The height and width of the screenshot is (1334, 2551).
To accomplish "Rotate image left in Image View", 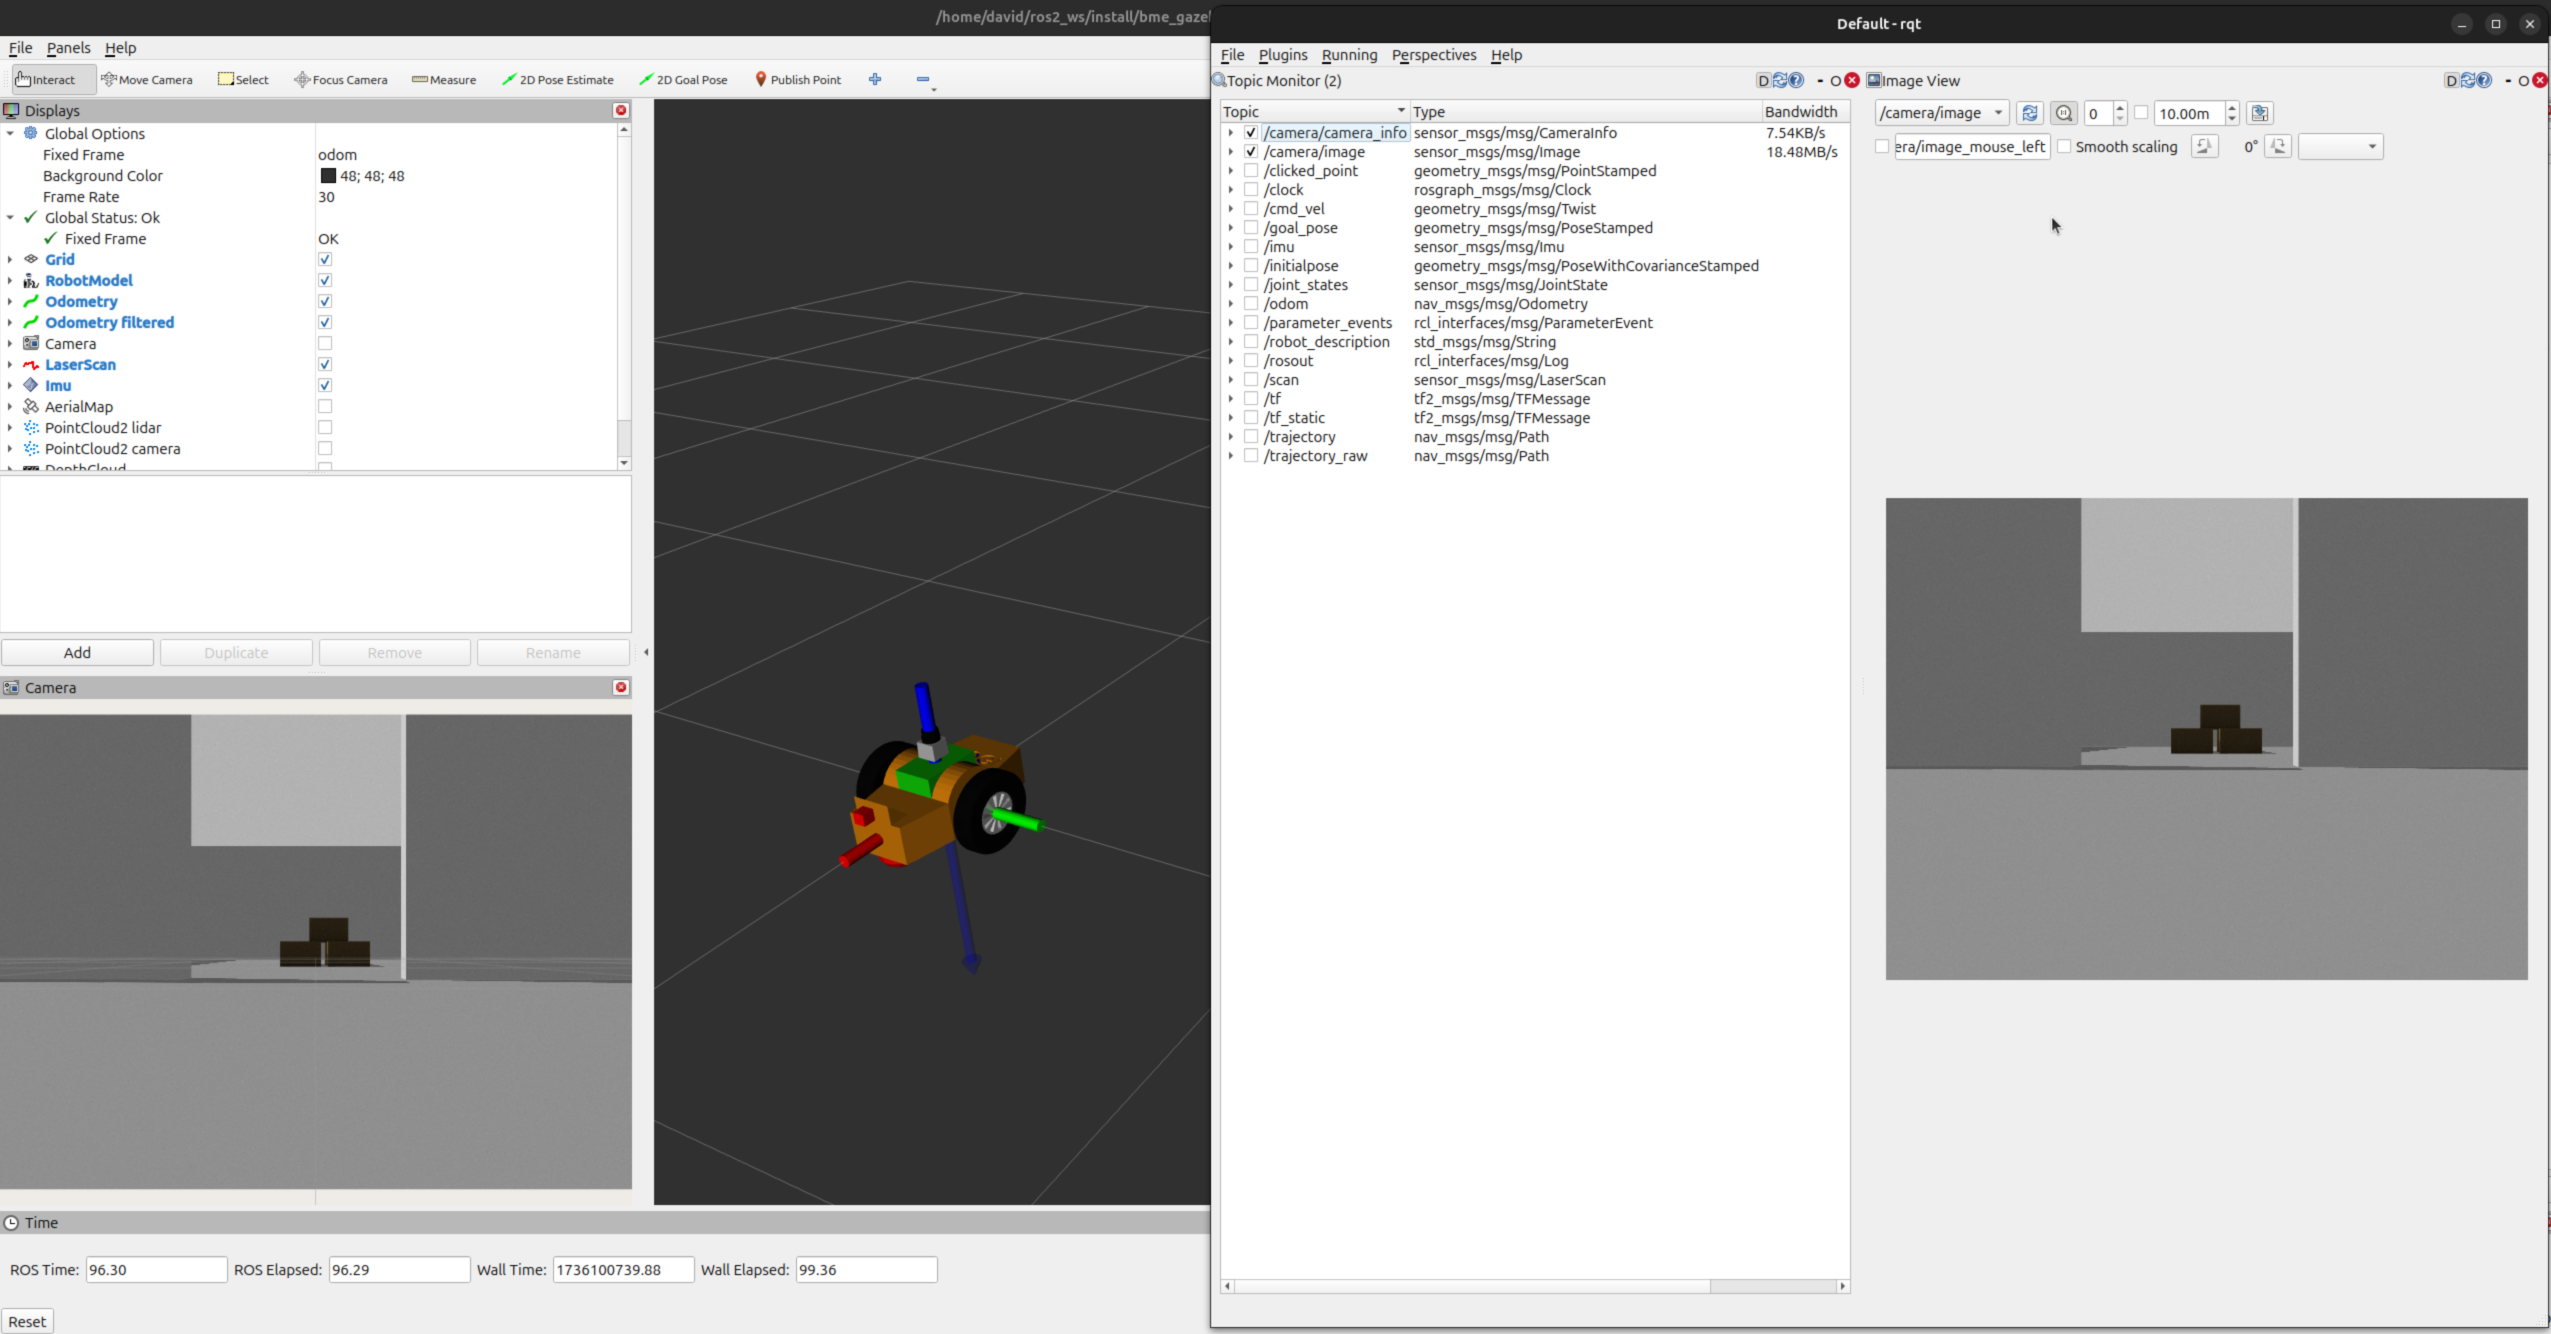I will pos(2204,147).
